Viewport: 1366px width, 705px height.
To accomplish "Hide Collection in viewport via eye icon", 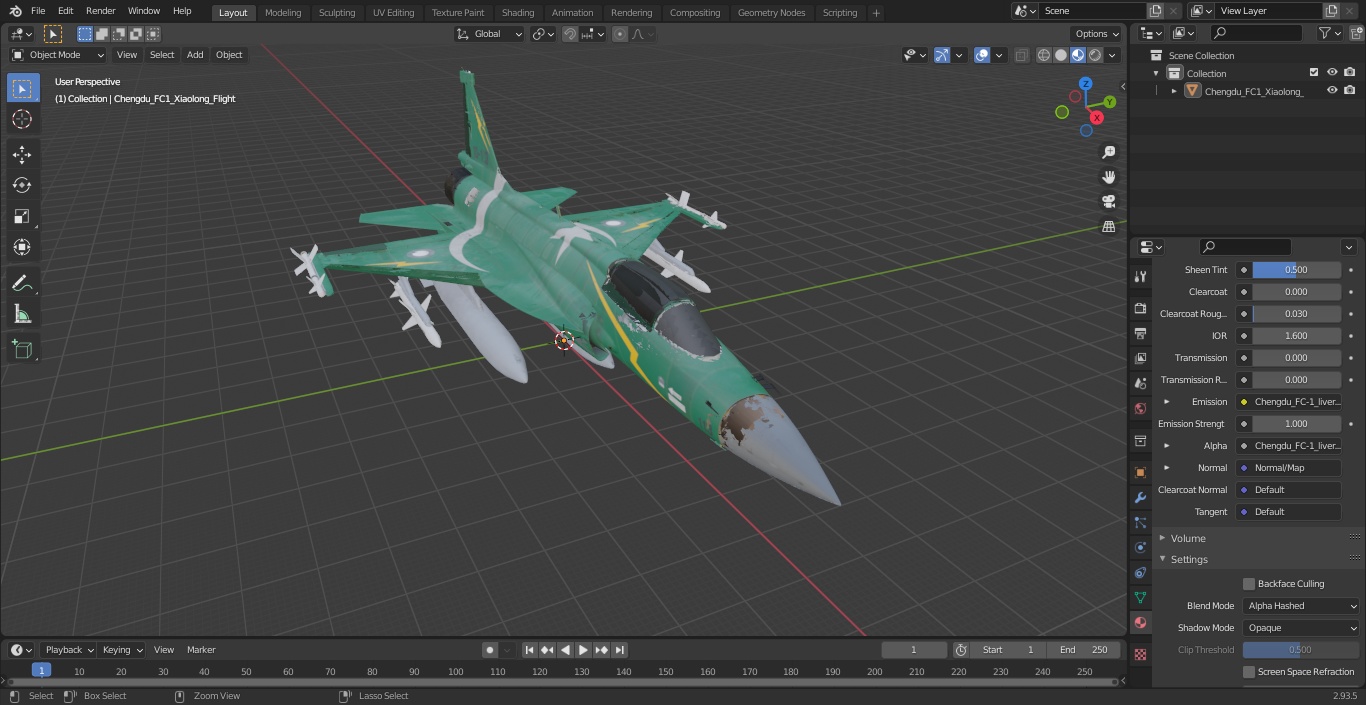I will (x=1332, y=73).
